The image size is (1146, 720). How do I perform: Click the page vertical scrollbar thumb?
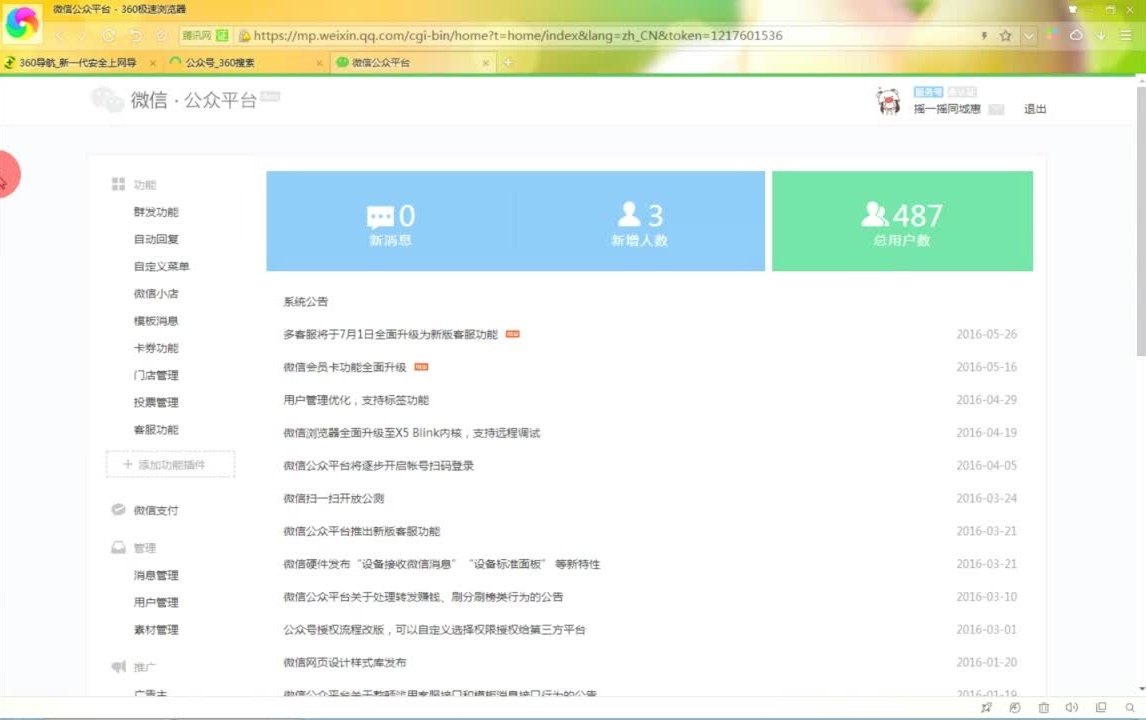tap(1141, 219)
